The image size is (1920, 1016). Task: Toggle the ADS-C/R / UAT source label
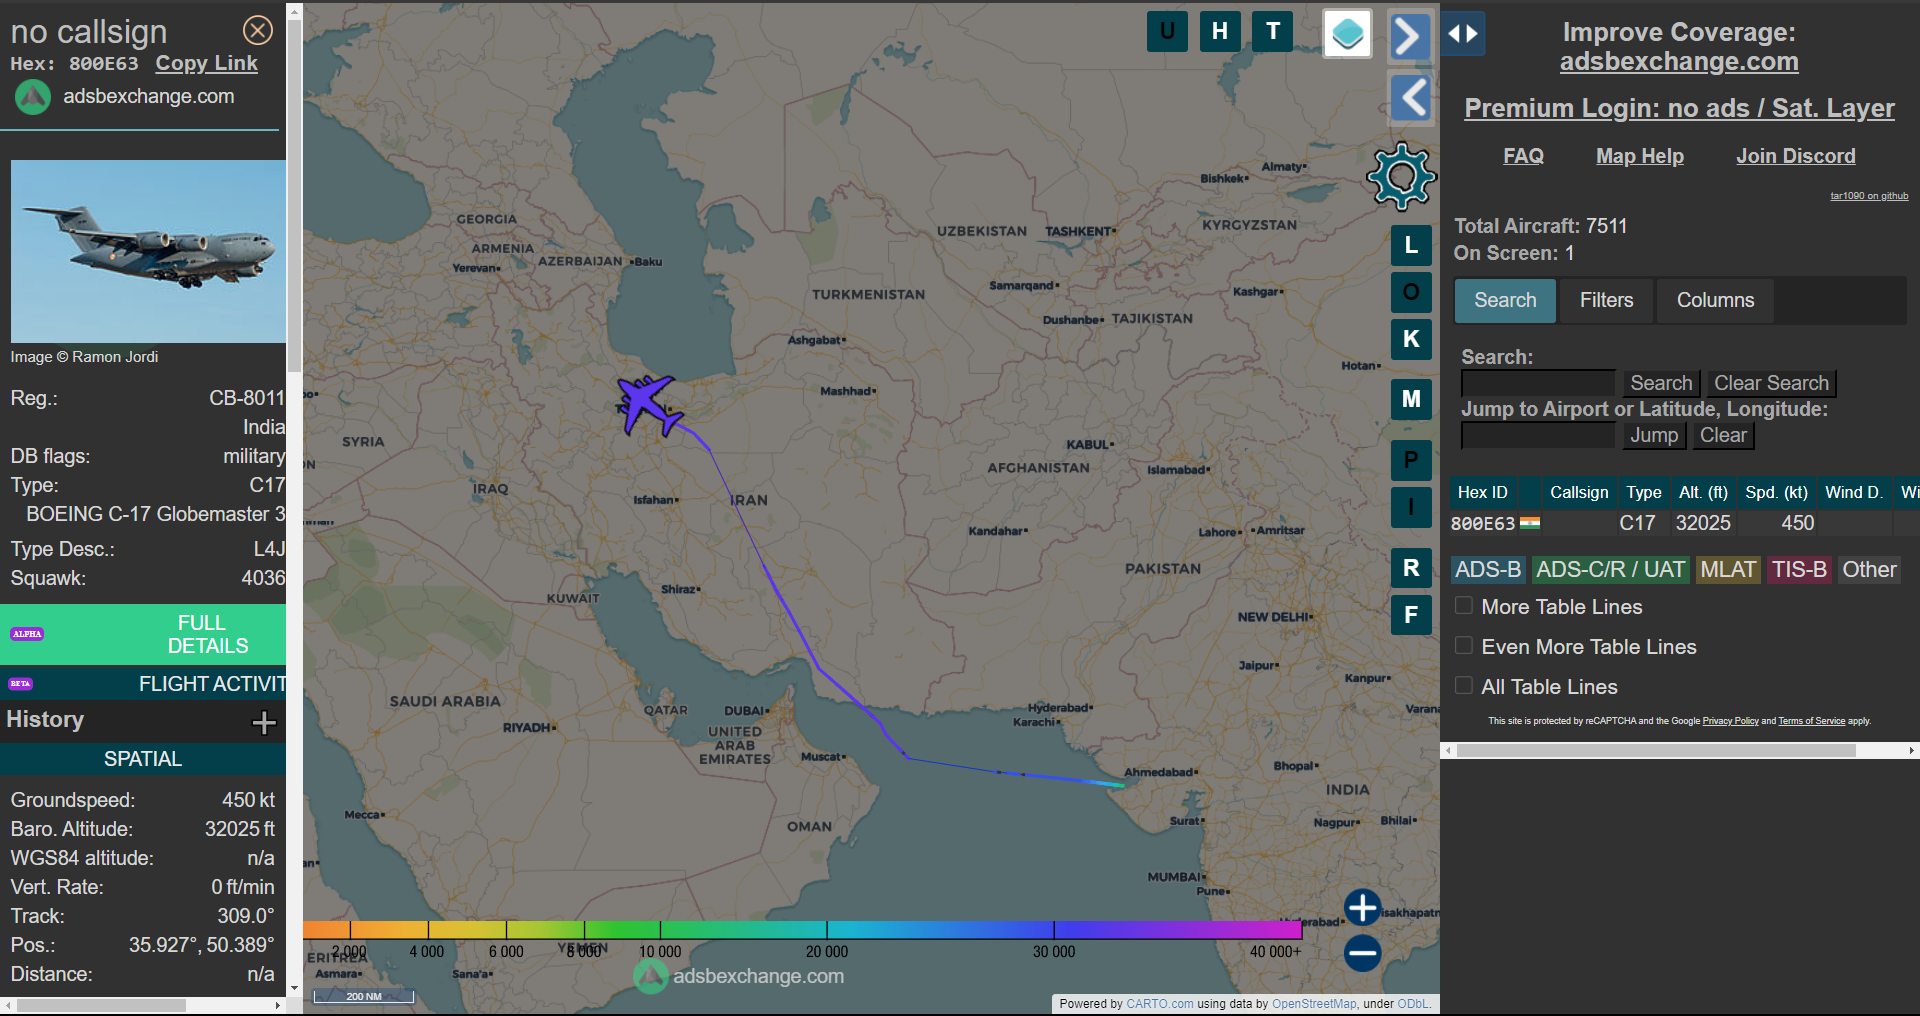point(1610,569)
